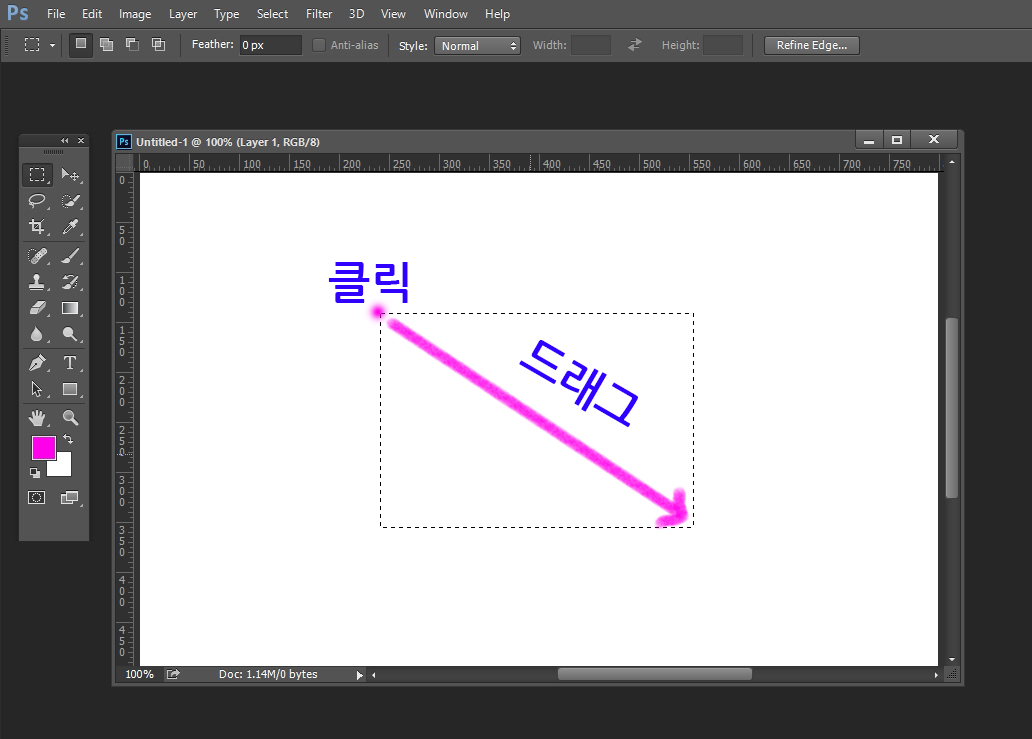Click the ruler origin corner box
The height and width of the screenshot is (739, 1032).
[x=125, y=163]
